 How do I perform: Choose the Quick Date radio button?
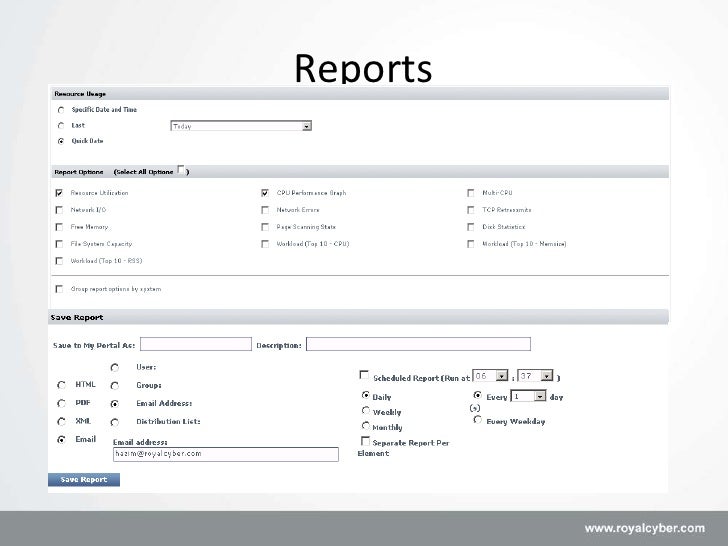pyautogui.click(x=61, y=141)
